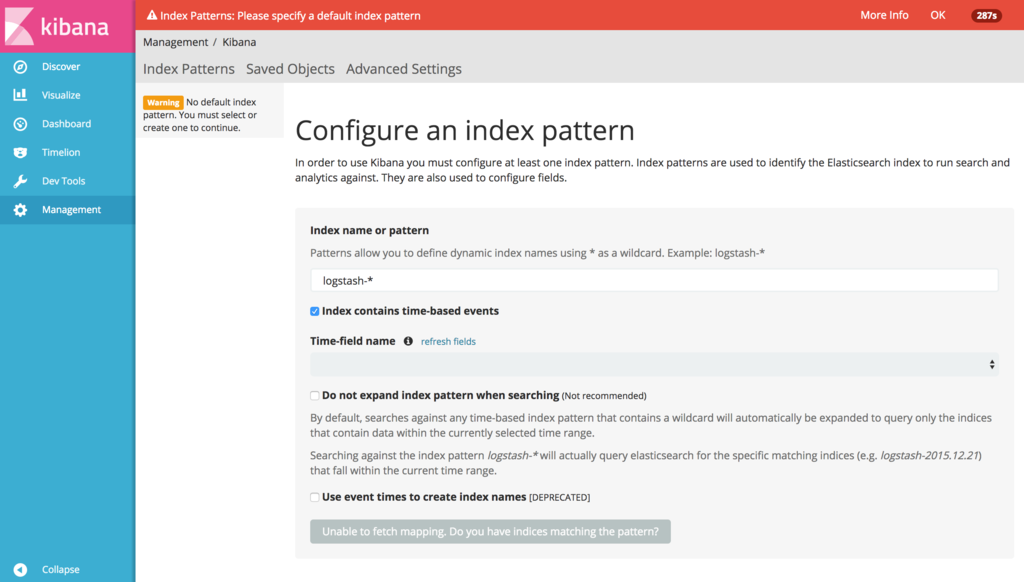Click the [DEPRECATED] text
The image size is (1024, 582).
point(559,498)
